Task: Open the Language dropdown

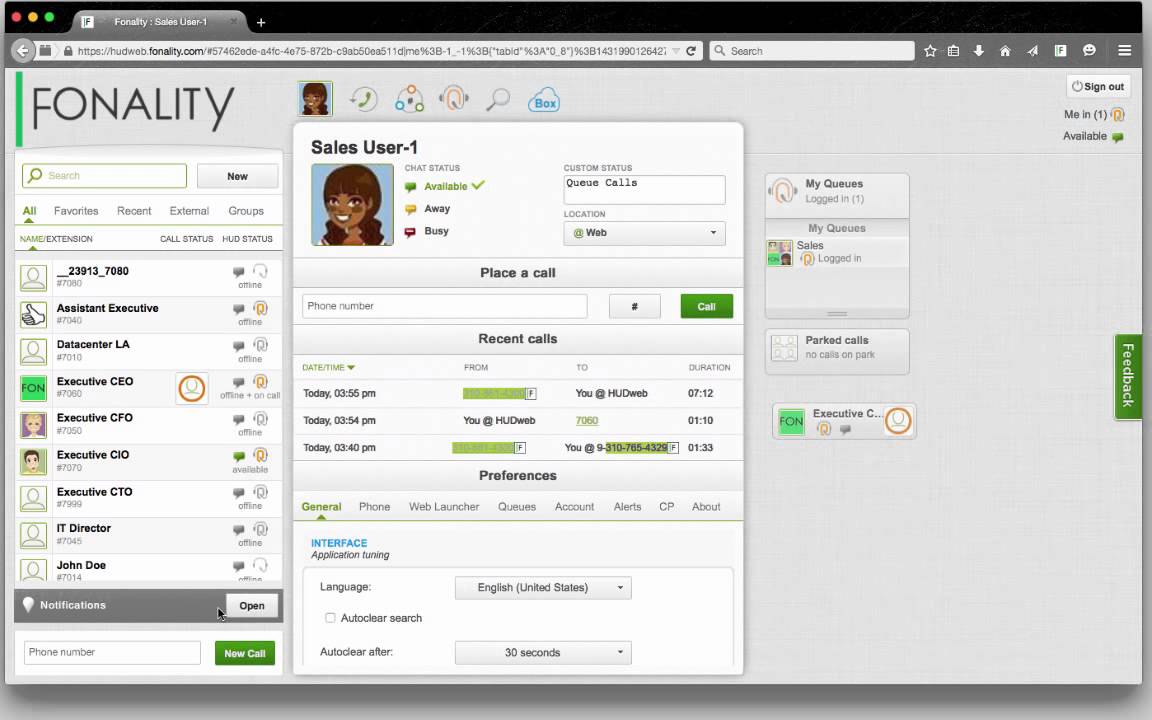Action: pyautogui.click(x=543, y=588)
